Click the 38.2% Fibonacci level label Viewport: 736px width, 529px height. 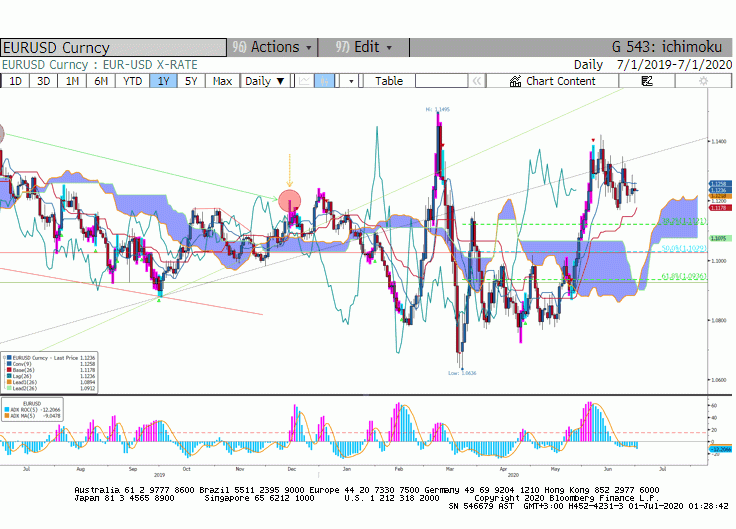point(684,221)
